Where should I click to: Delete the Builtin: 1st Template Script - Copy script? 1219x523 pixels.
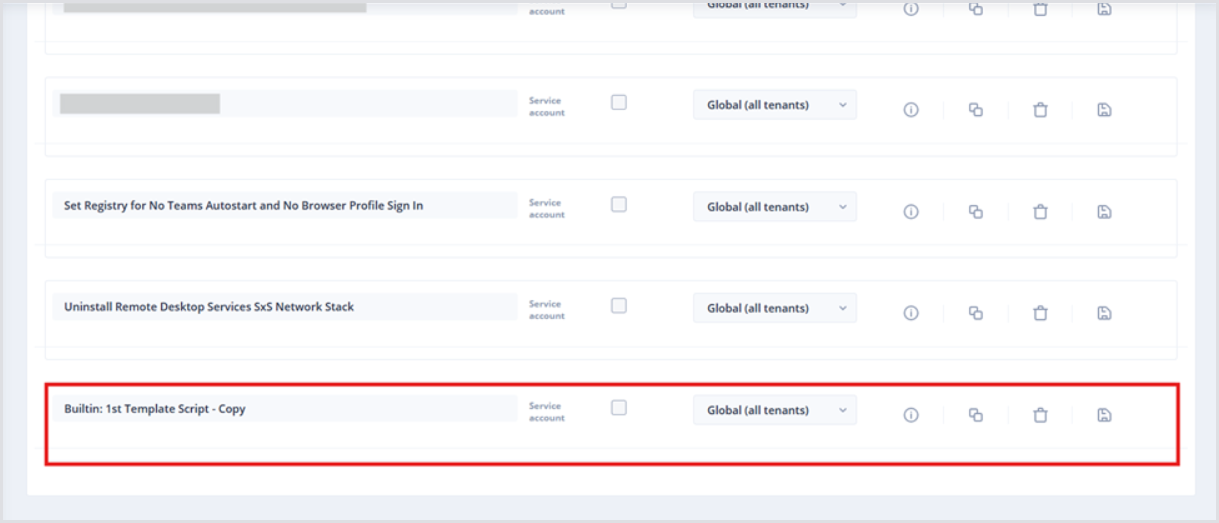point(1040,415)
